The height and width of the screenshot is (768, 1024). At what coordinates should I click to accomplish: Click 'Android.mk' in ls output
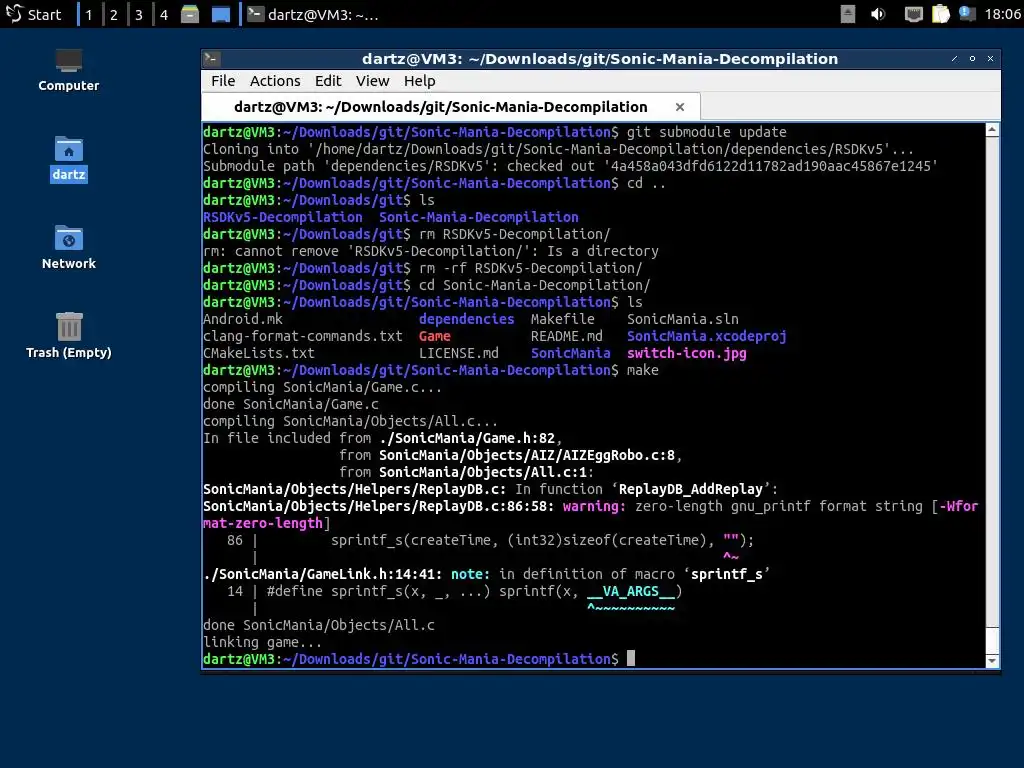point(243,319)
